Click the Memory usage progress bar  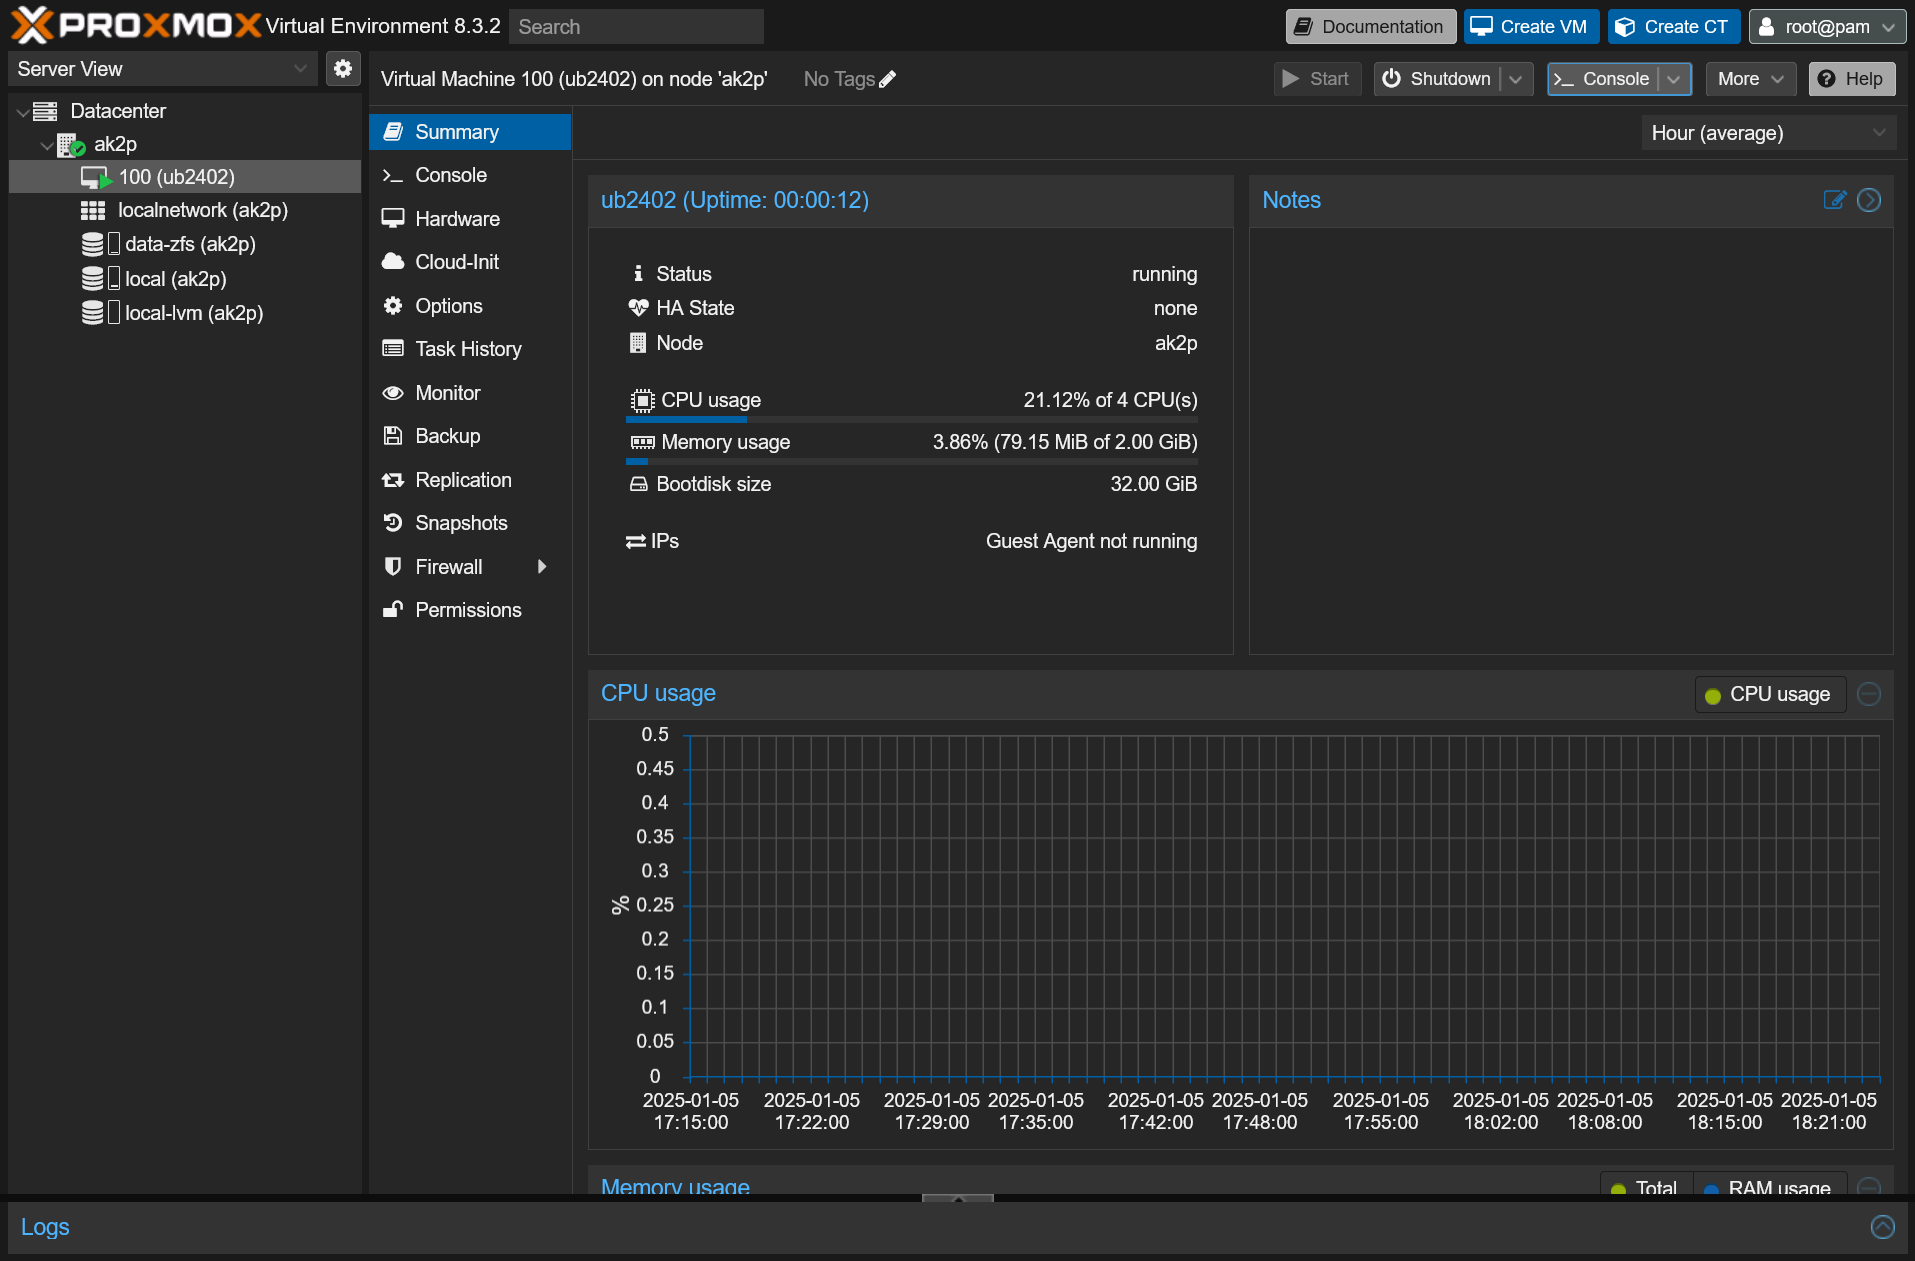pyautogui.click(x=911, y=462)
